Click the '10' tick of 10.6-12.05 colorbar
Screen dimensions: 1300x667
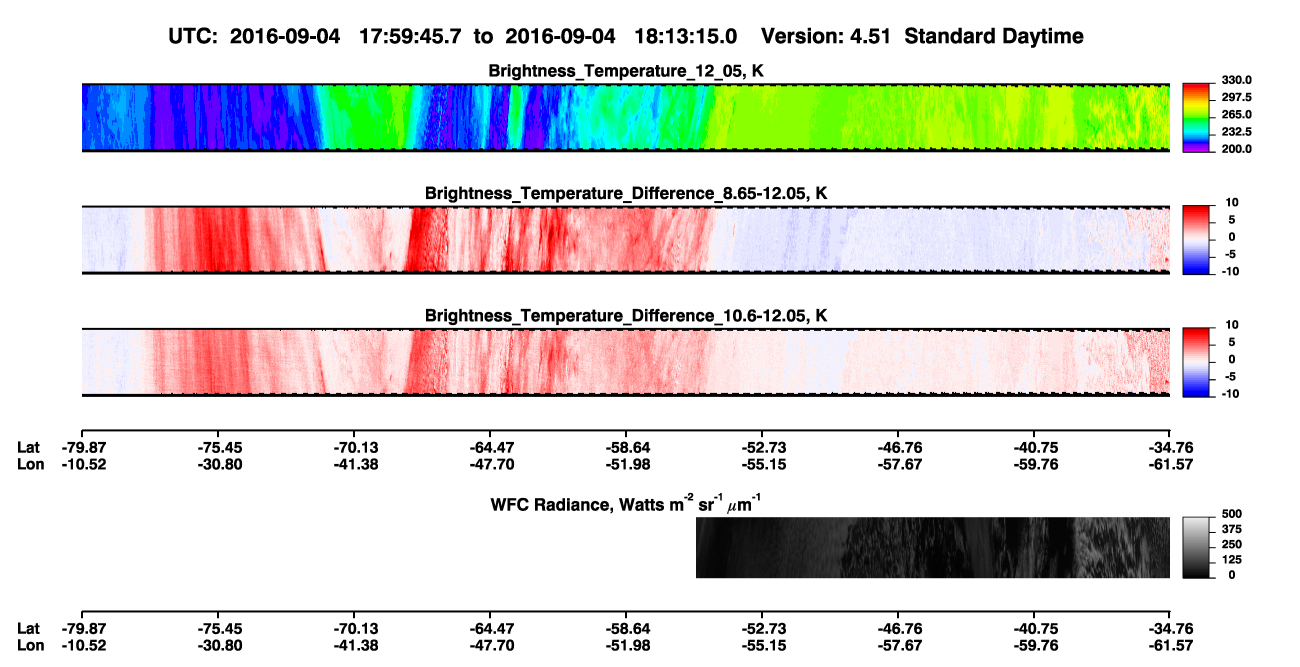[1230, 324]
